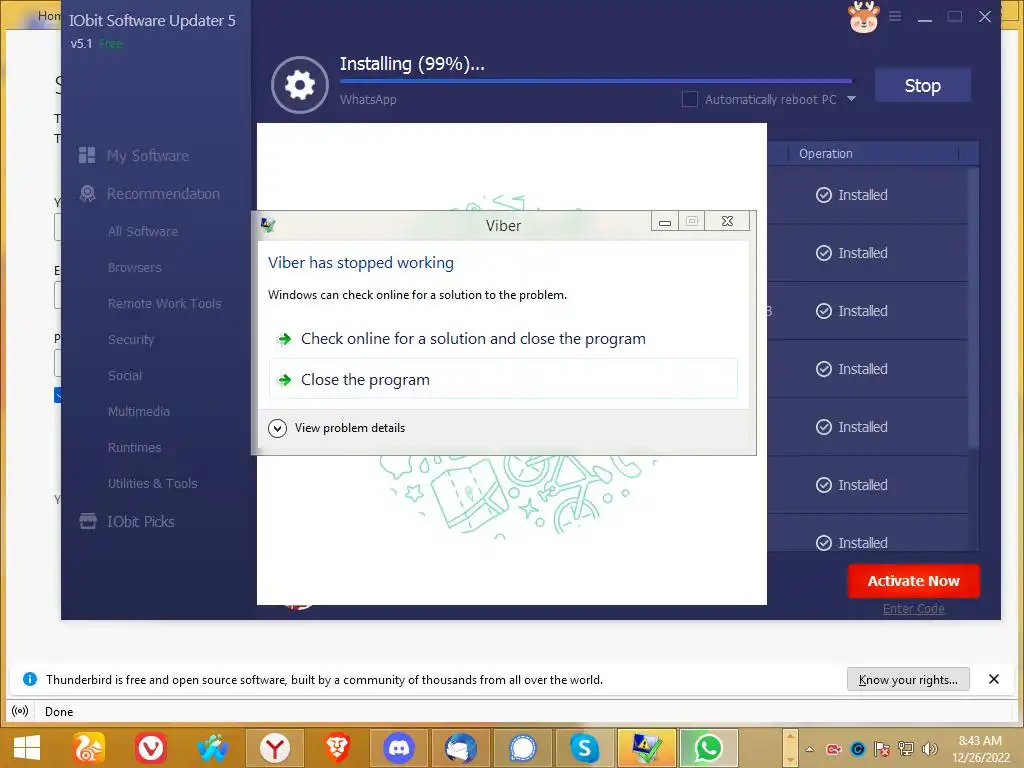Select Security category

tap(131, 339)
